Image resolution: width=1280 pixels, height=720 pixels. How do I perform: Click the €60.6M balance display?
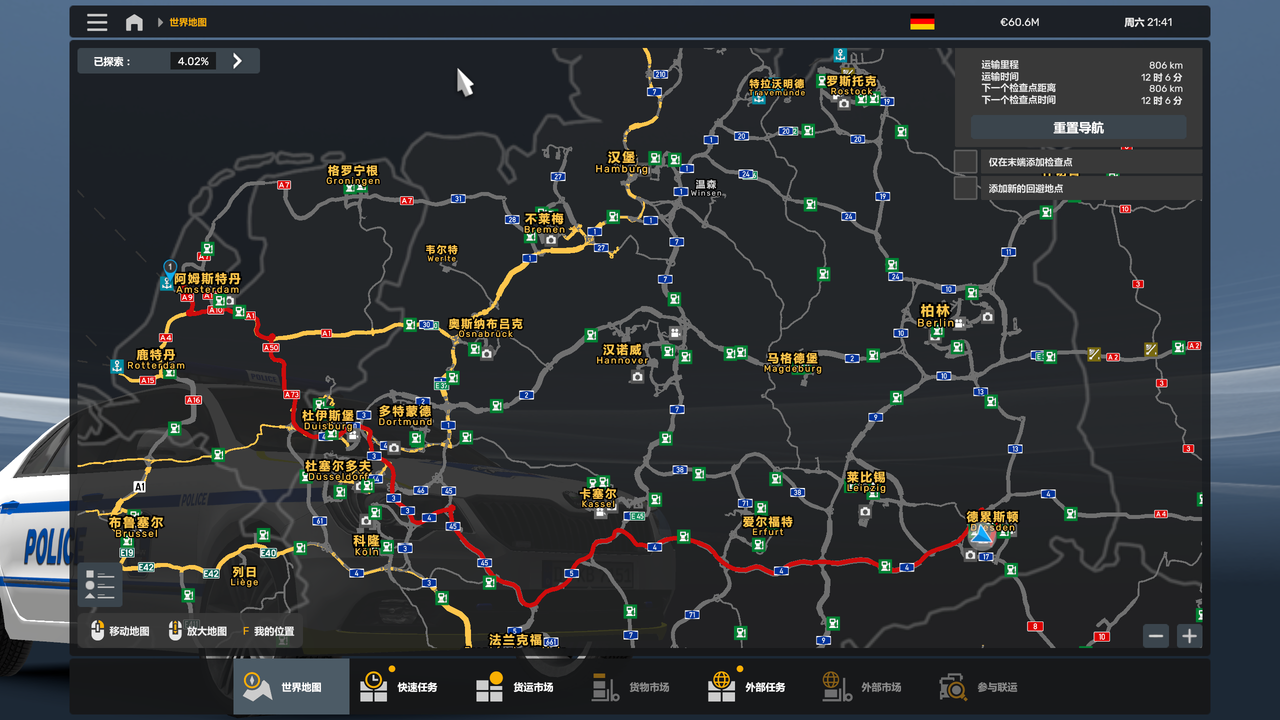coord(1020,22)
